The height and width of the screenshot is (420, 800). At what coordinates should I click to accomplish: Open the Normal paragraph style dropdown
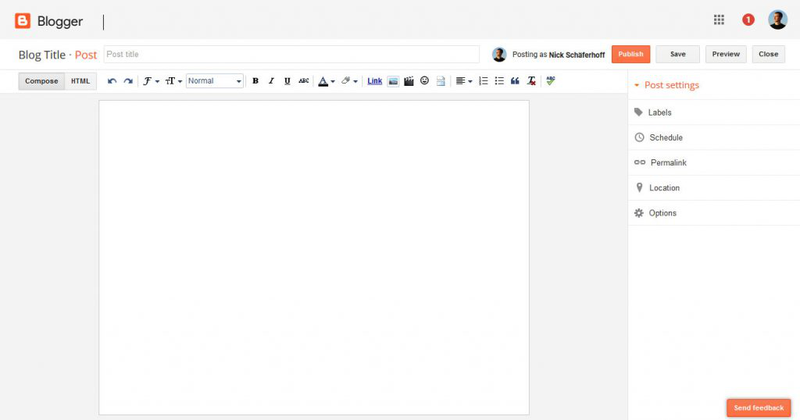215,81
